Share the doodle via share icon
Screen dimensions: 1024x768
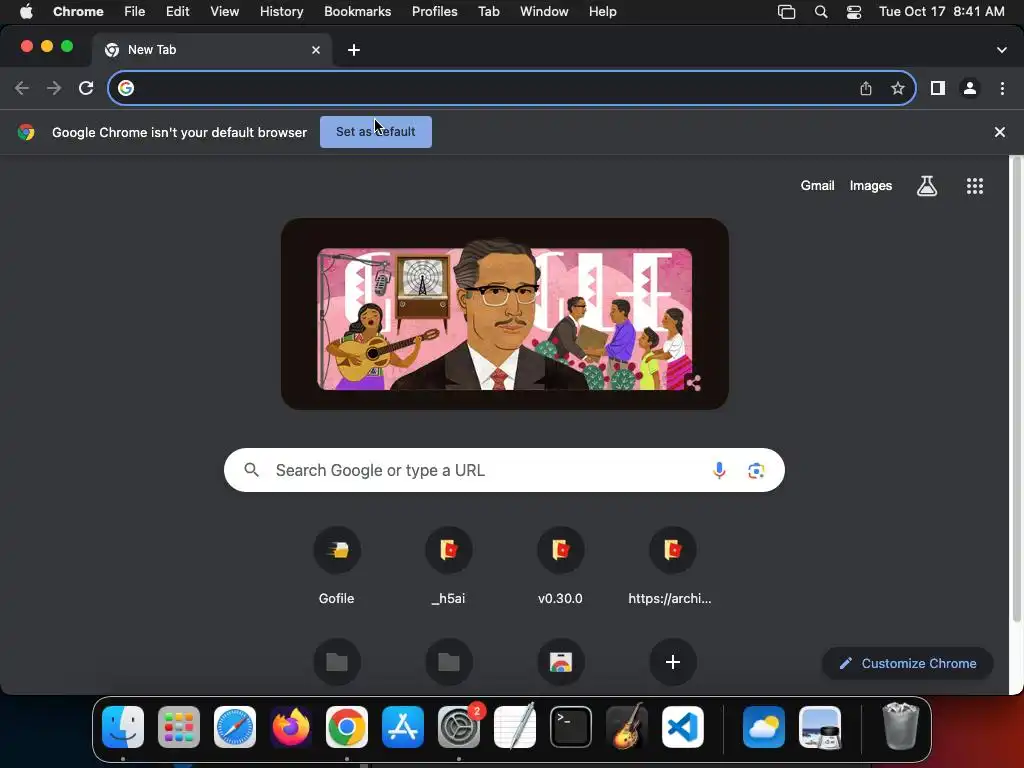click(x=694, y=383)
